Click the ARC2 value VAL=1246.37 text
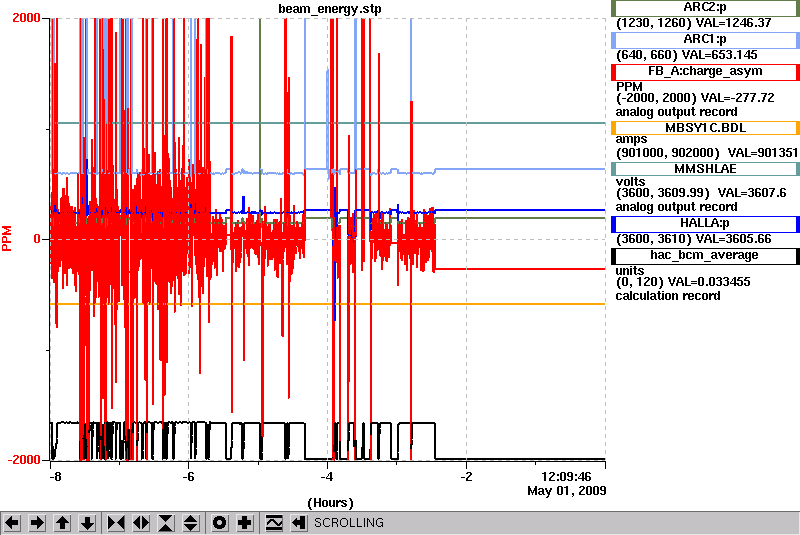The height and width of the screenshot is (535, 800). click(732, 23)
